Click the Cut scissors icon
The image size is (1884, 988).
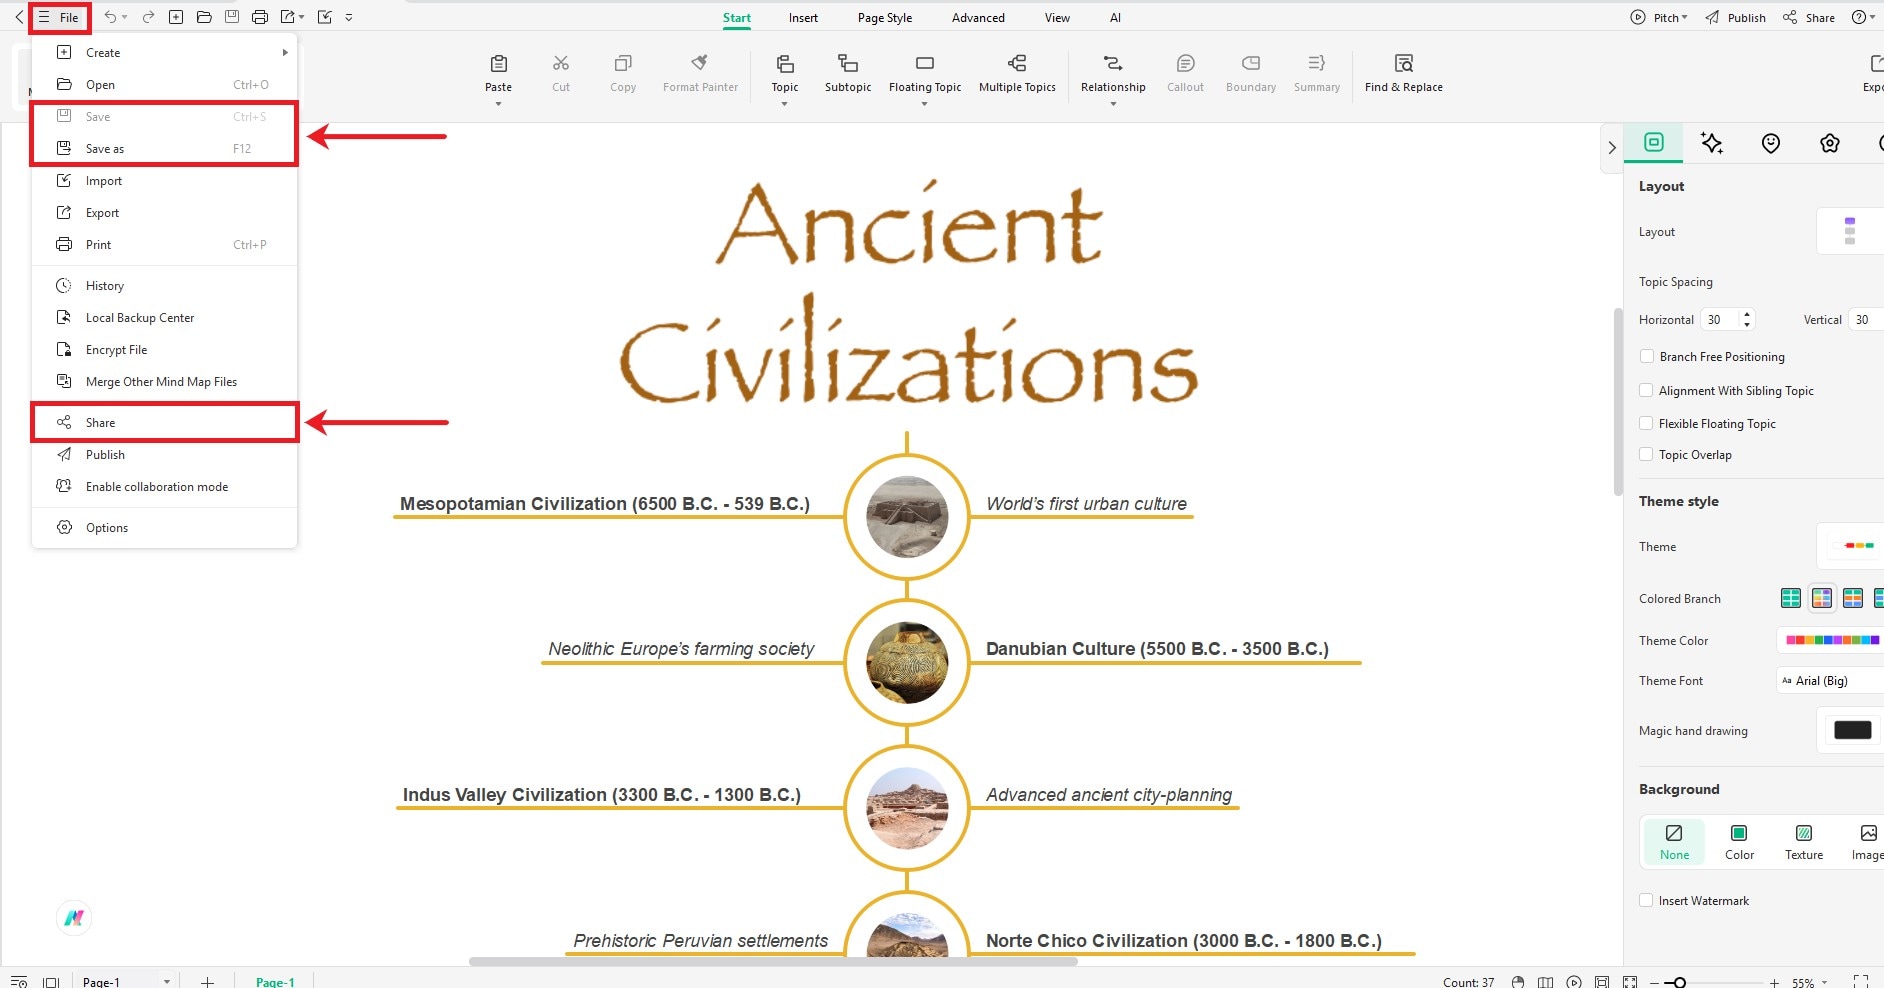point(561,64)
